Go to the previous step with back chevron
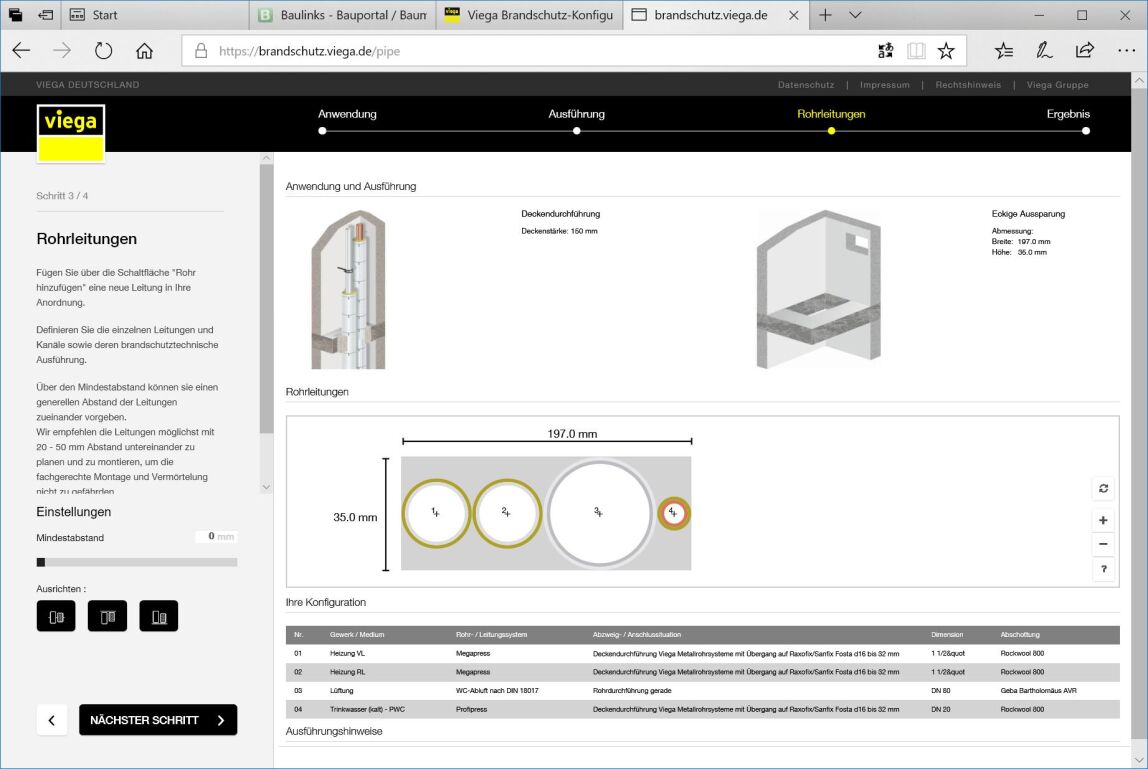The image size is (1148, 769). (51, 720)
